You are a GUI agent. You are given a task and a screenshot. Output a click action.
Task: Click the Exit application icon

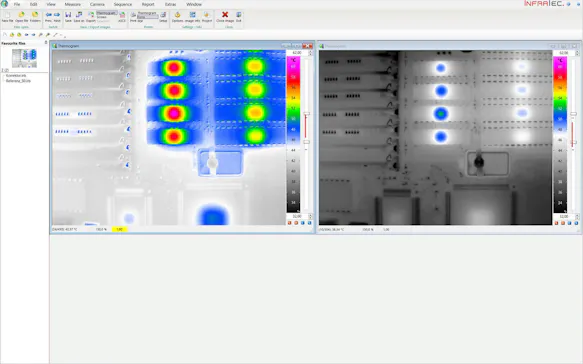(x=238, y=17)
